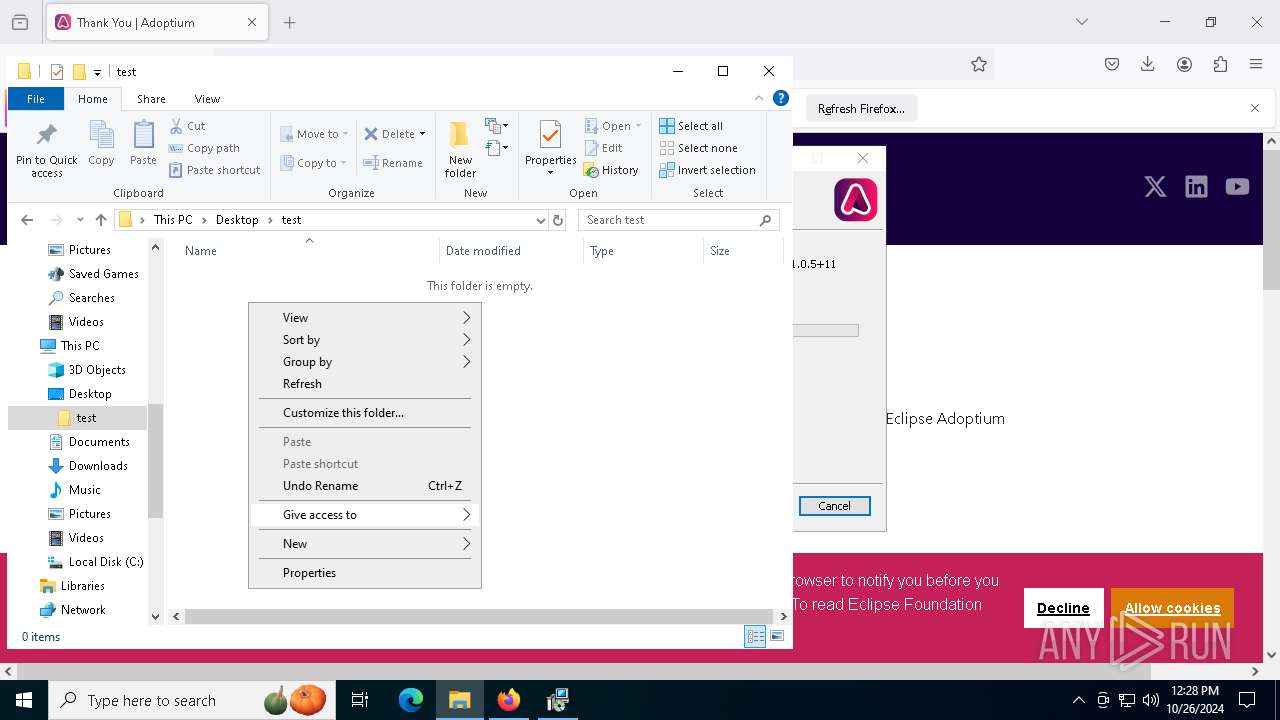Screen dimensions: 1280x720
Task: Expand address bar history dropdown
Action: (x=541, y=220)
